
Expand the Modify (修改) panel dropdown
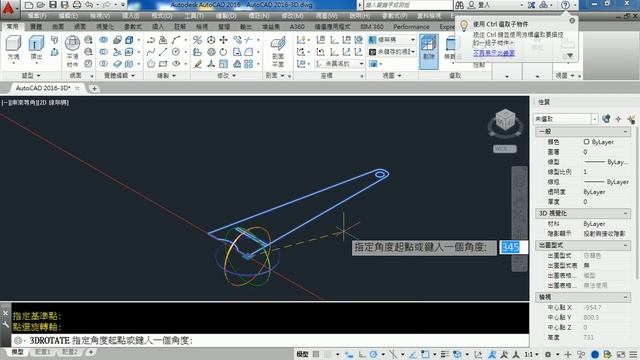(x=226, y=76)
